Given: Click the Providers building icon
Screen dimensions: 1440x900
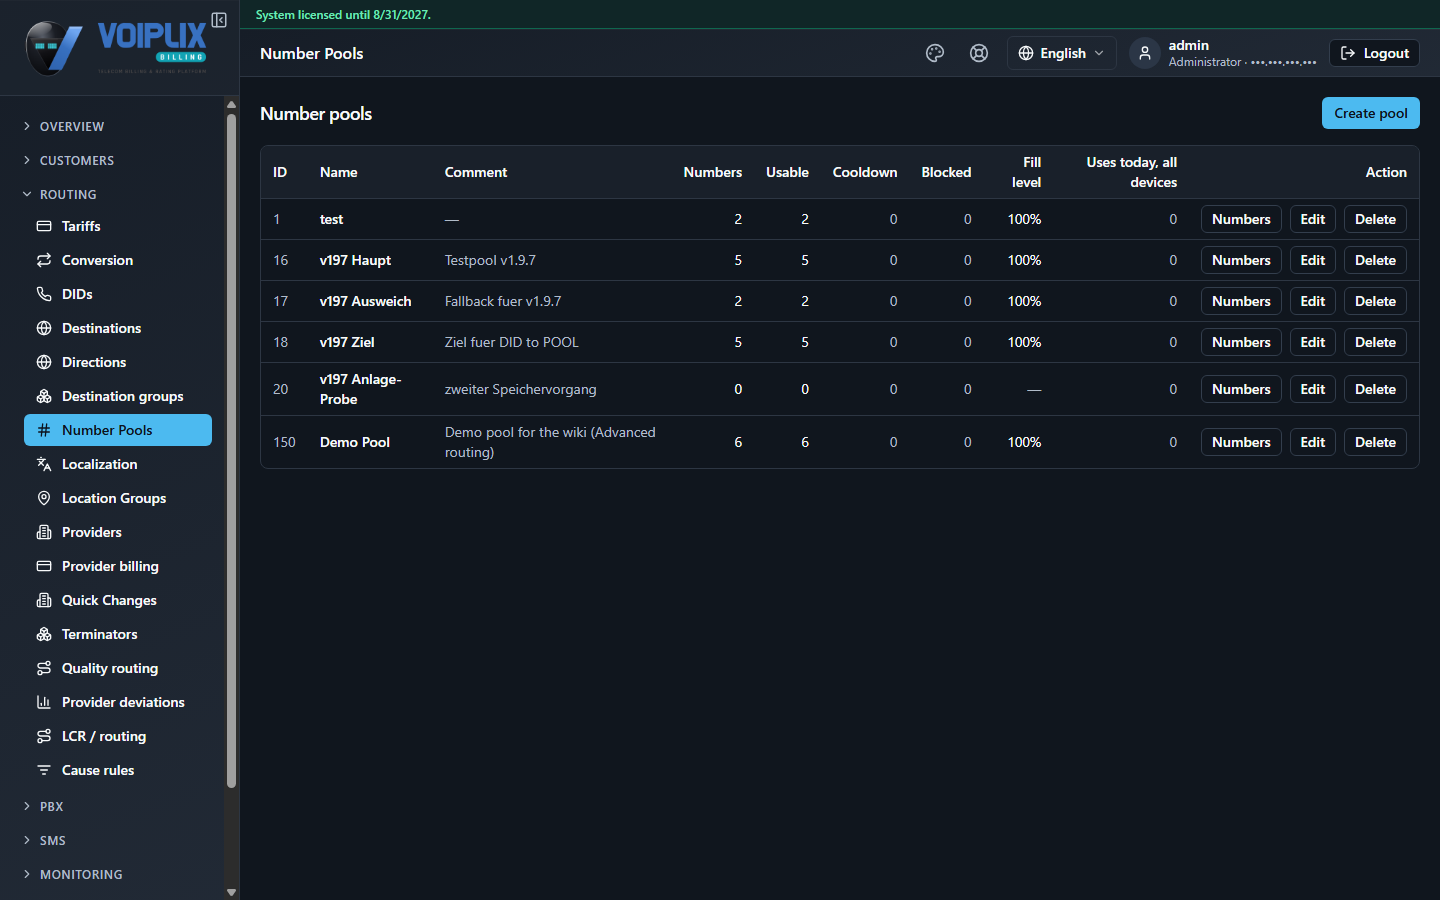Looking at the screenshot, I should (44, 532).
